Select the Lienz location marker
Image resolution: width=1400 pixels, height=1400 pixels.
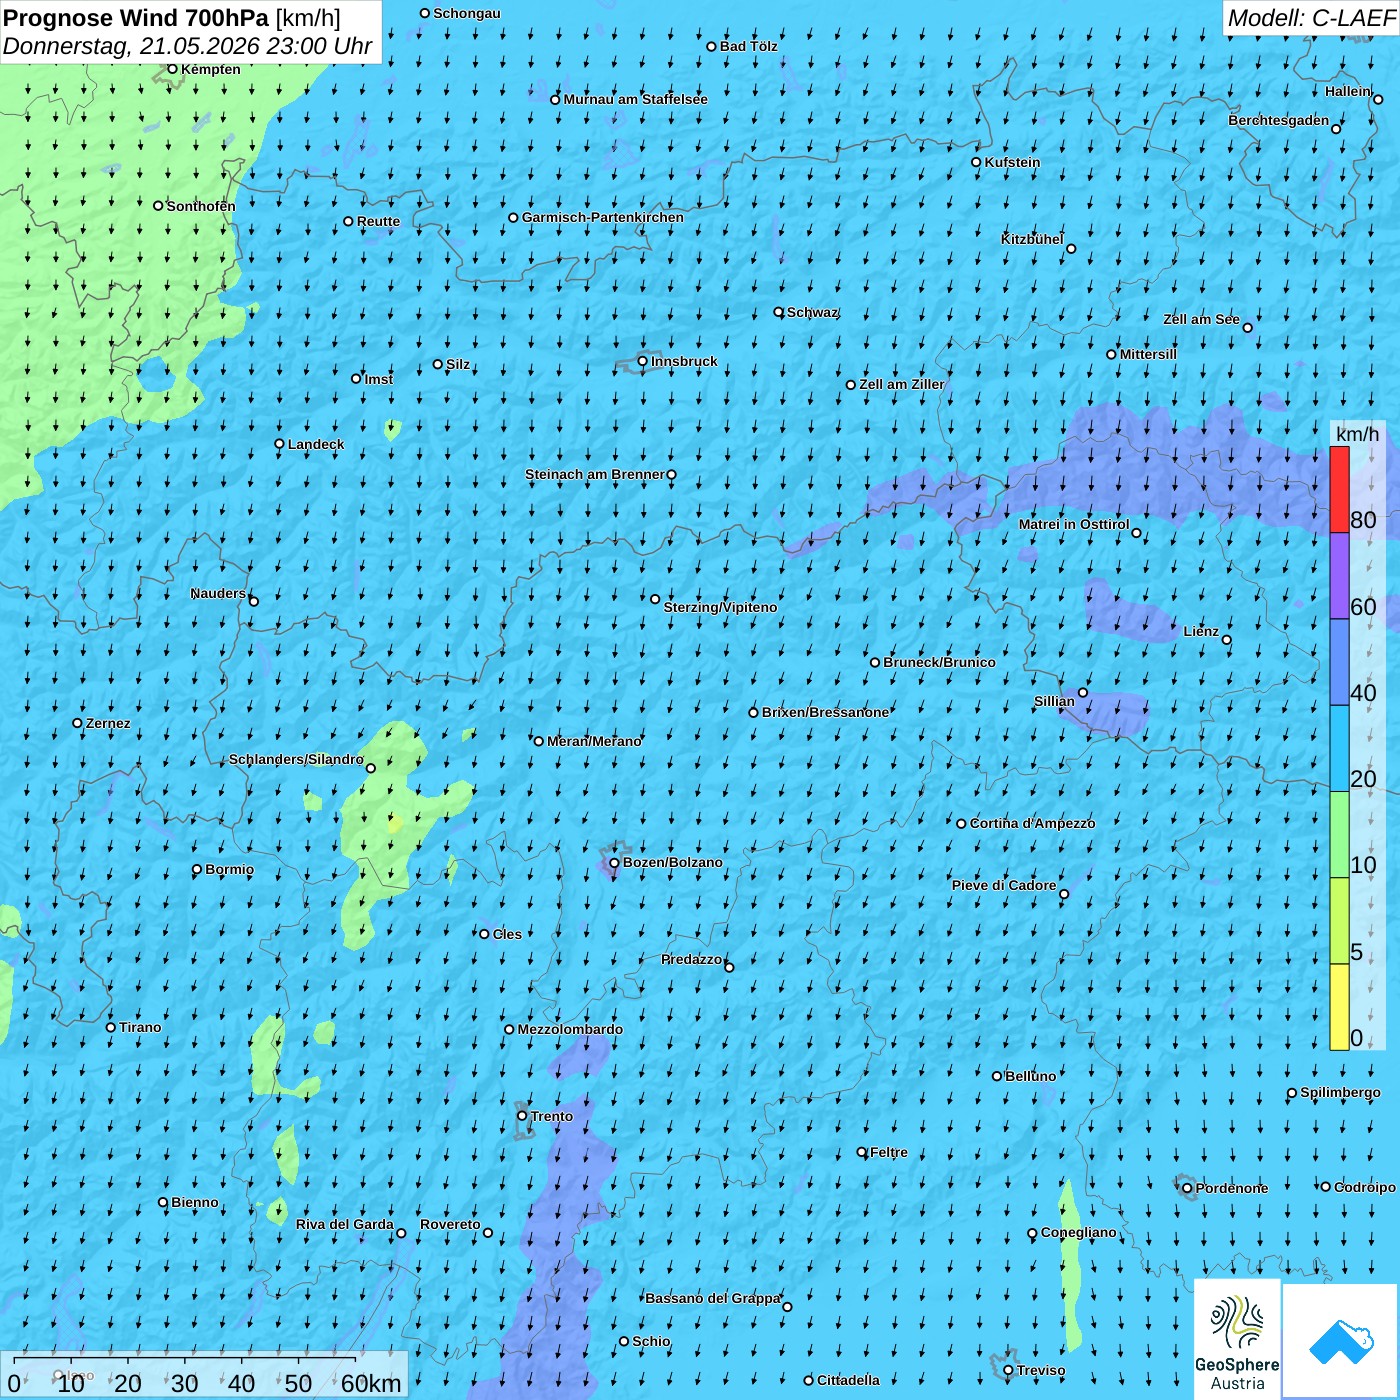click(x=1227, y=640)
